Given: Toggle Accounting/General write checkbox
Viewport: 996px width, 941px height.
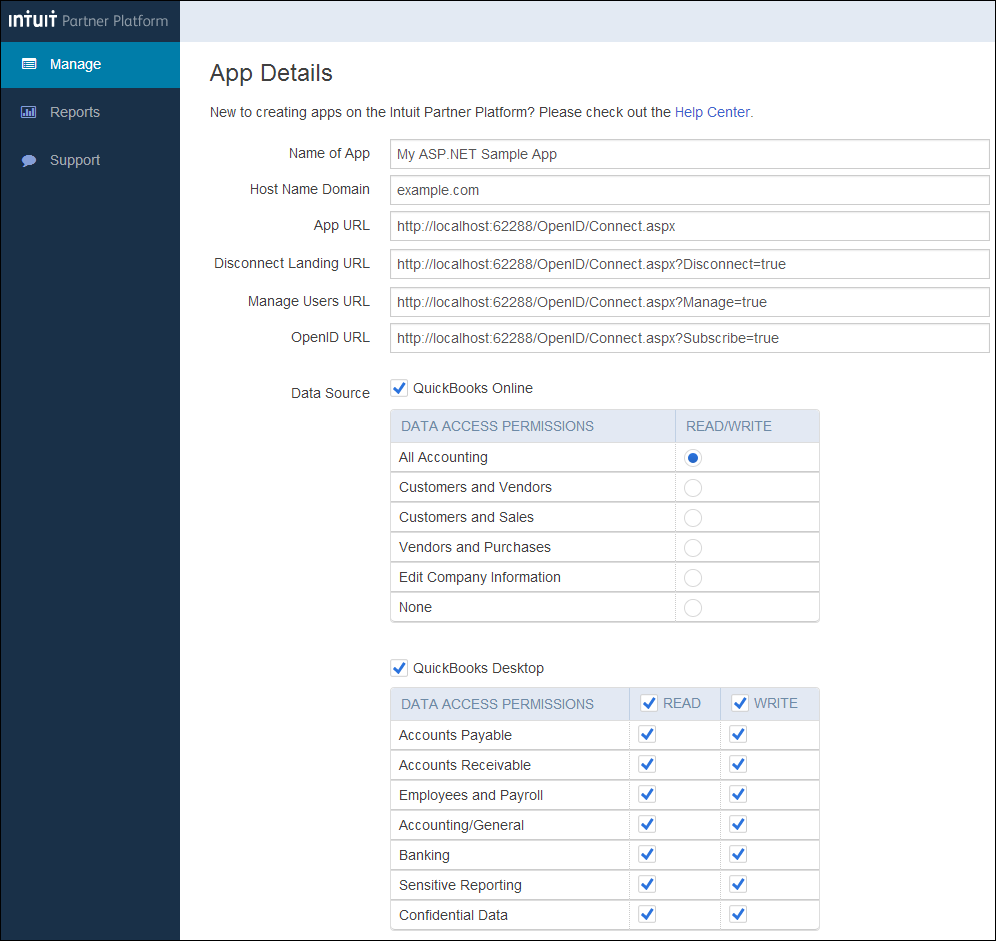Looking at the screenshot, I should pyautogui.click(x=737, y=825).
